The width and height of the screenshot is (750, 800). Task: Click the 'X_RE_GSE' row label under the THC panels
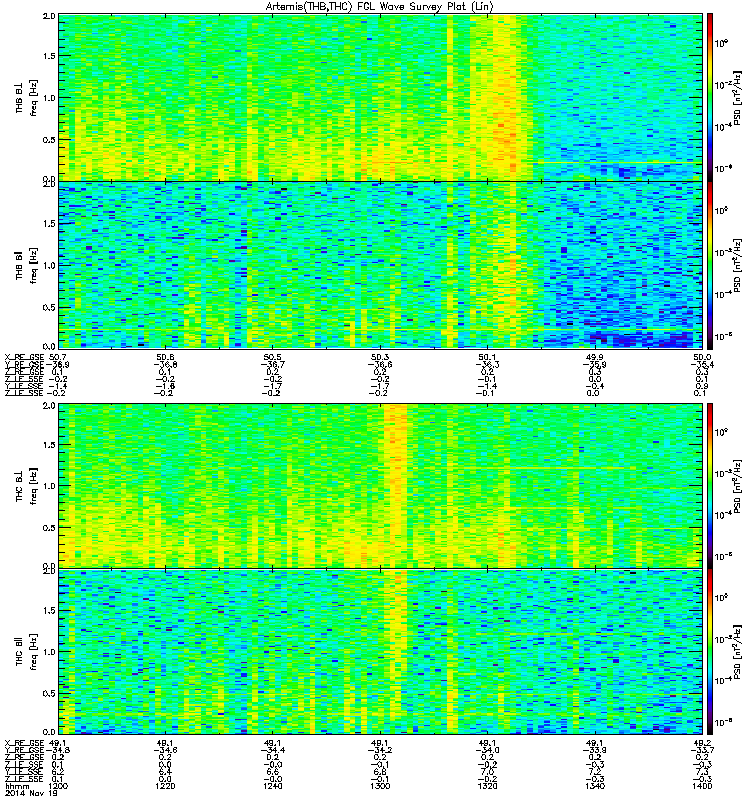pos(24,743)
